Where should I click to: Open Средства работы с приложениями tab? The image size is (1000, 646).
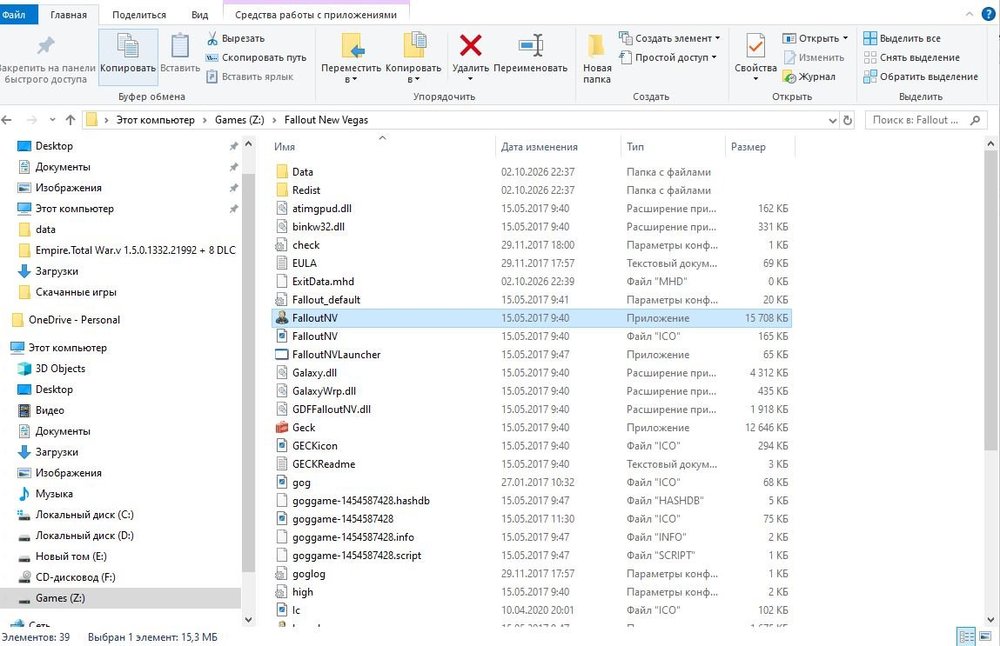click(316, 15)
